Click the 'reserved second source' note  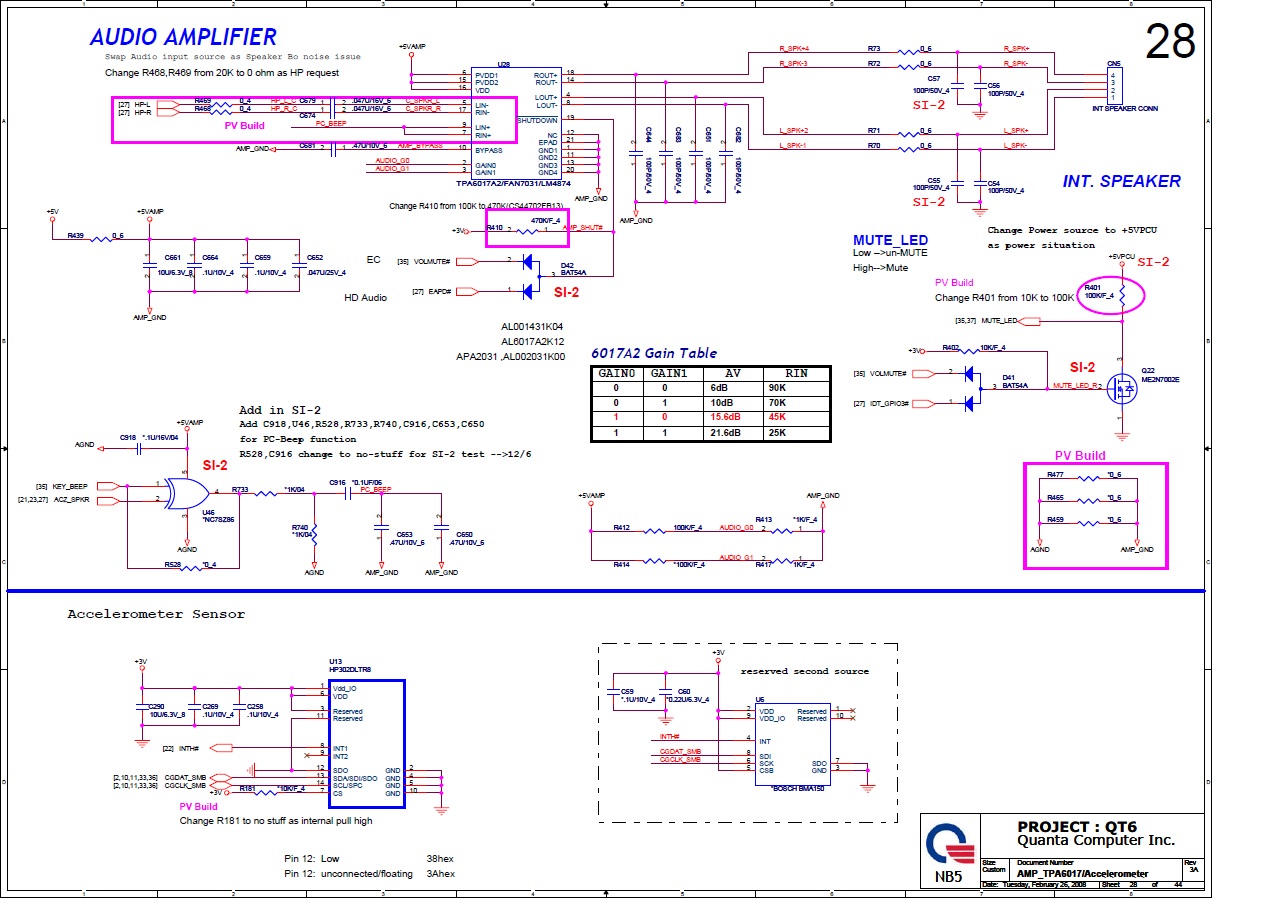point(804,671)
